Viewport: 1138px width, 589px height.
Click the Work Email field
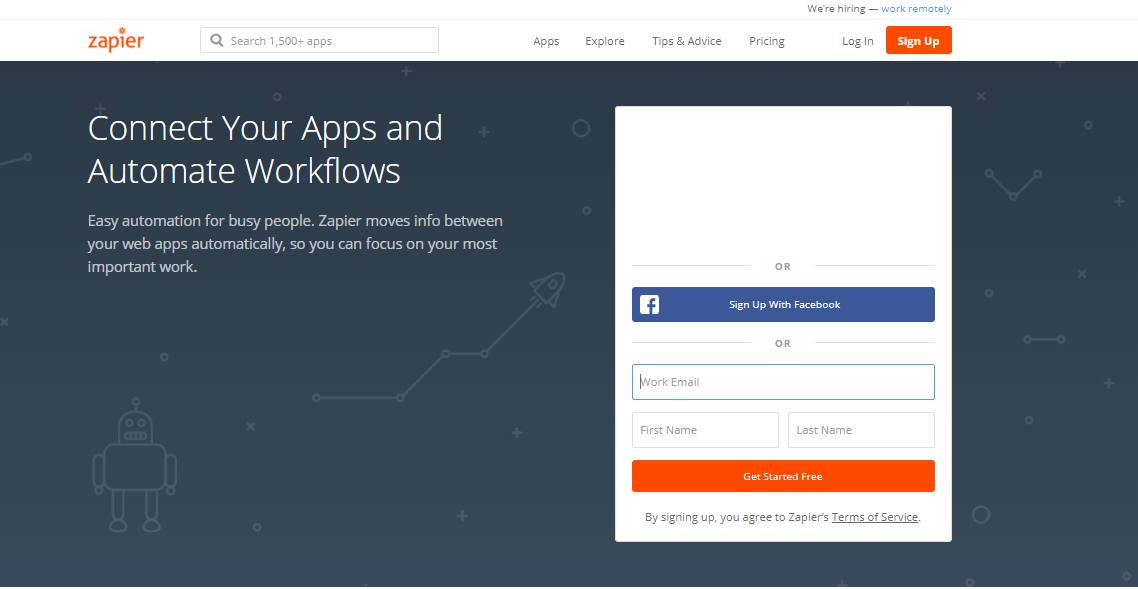(x=783, y=382)
